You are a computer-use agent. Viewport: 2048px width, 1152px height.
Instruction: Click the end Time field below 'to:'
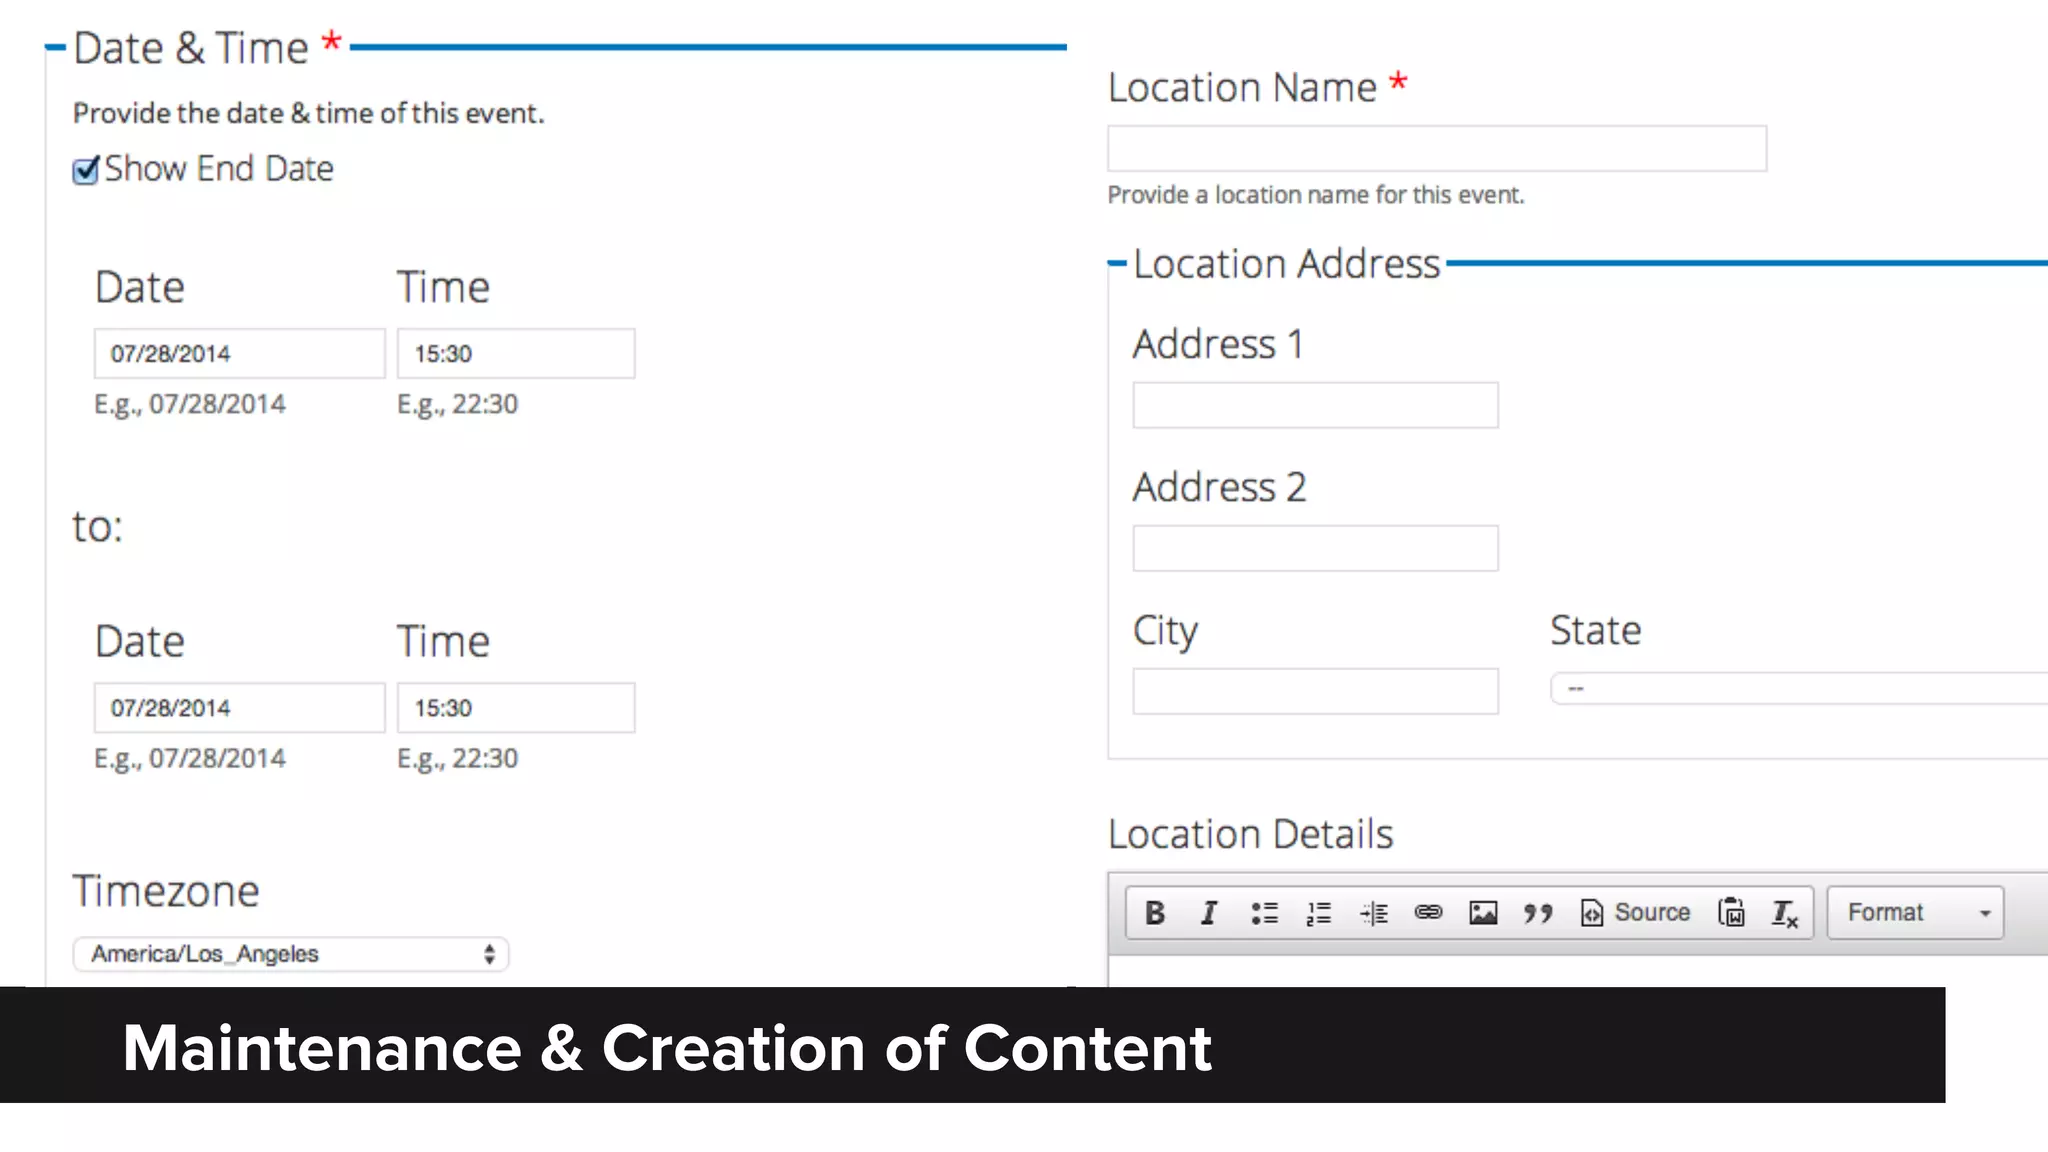pyautogui.click(x=516, y=708)
